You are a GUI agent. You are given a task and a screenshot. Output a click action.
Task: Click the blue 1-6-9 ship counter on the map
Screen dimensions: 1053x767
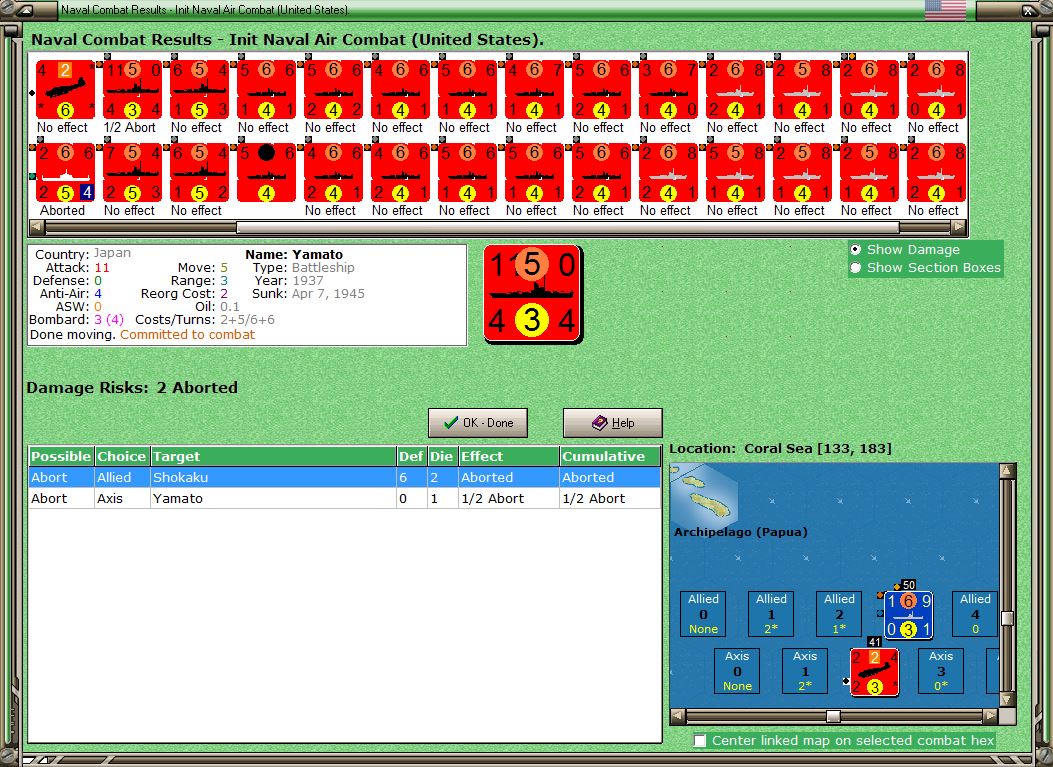pyautogui.click(x=908, y=615)
